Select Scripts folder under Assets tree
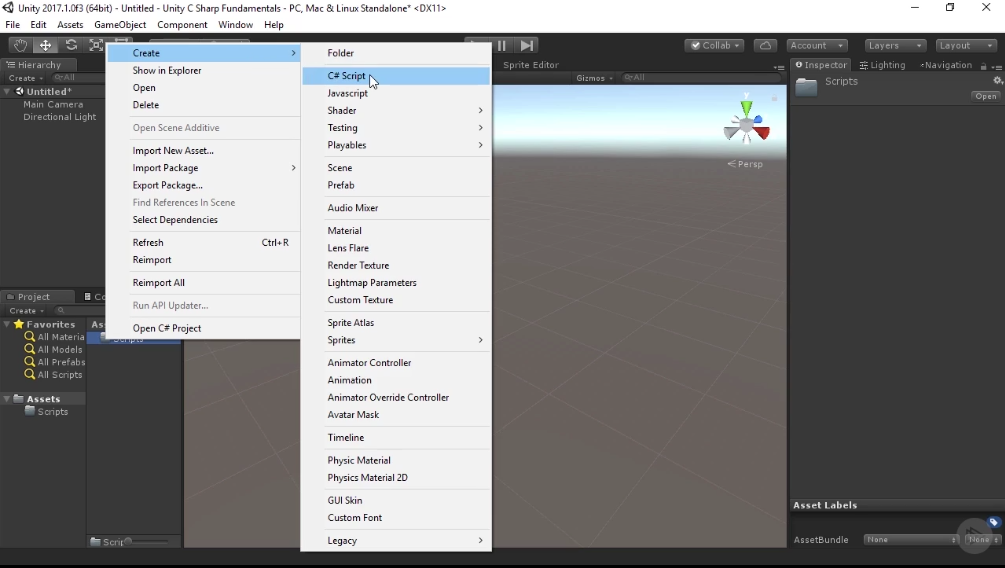Screen dimensions: 1005x568 click(46, 412)
